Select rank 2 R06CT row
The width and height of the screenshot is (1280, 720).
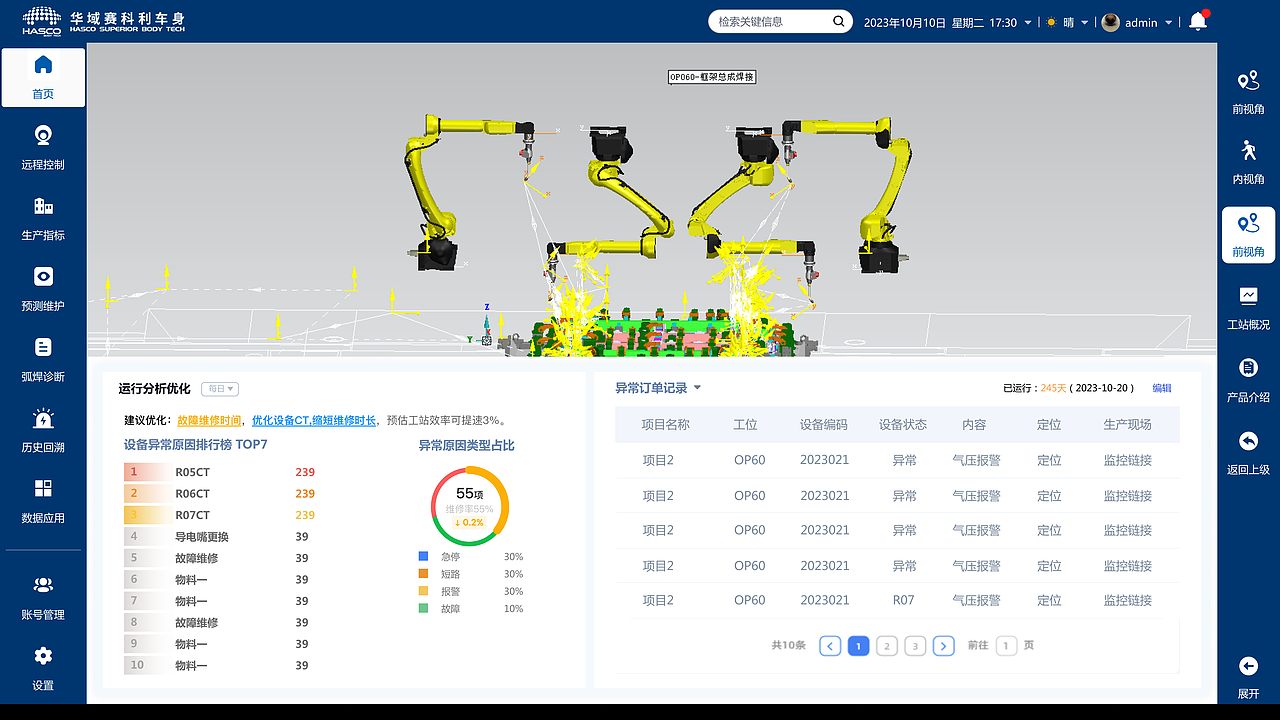[219, 494]
